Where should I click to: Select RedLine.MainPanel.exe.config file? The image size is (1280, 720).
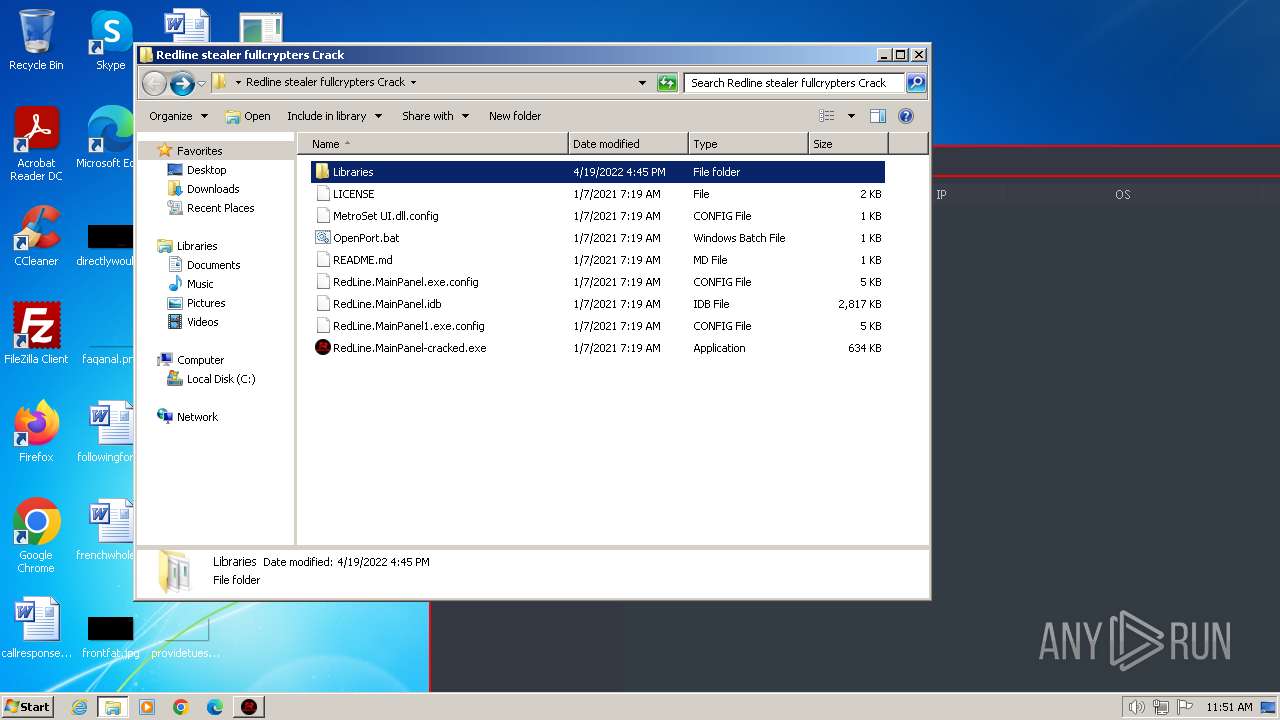597,282
